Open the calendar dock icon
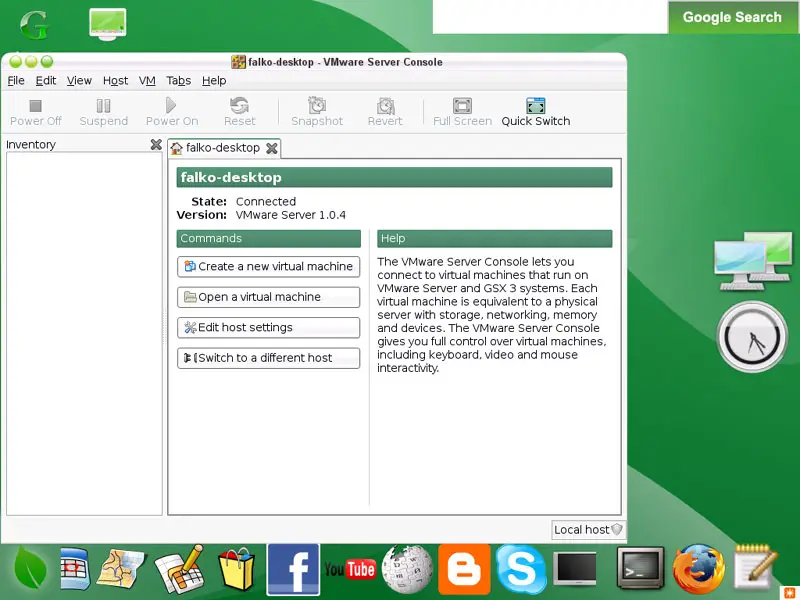Viewport: 800px width, 600px height. coord(74,569)
